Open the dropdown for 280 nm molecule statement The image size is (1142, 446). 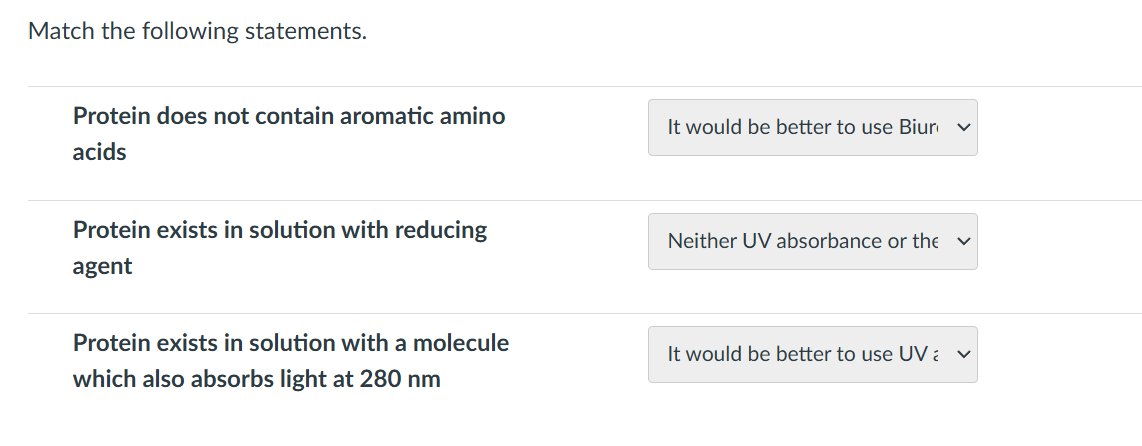(812, 354)
